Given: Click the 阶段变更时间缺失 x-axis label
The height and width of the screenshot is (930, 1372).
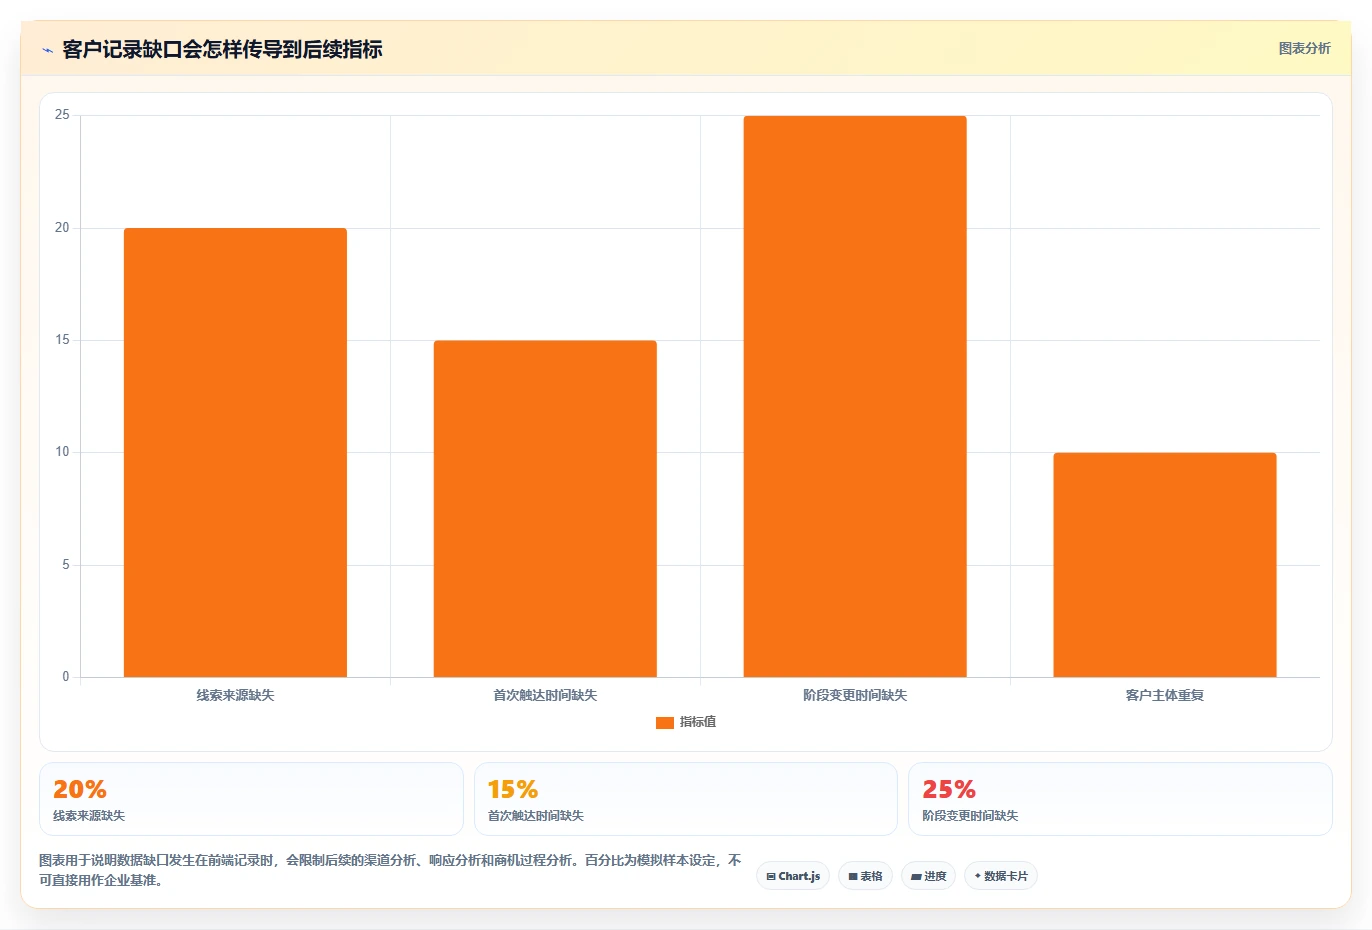Looking at the screenshot, I should (855, 695).
